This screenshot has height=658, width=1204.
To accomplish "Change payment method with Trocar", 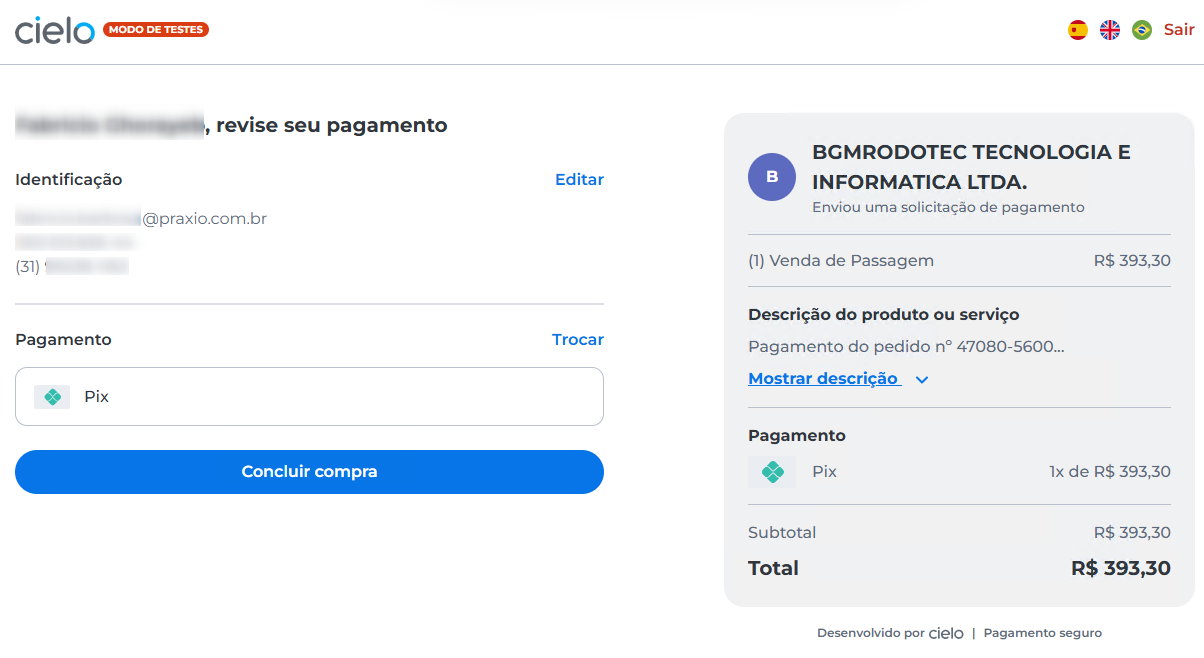I will pos(578,340).
